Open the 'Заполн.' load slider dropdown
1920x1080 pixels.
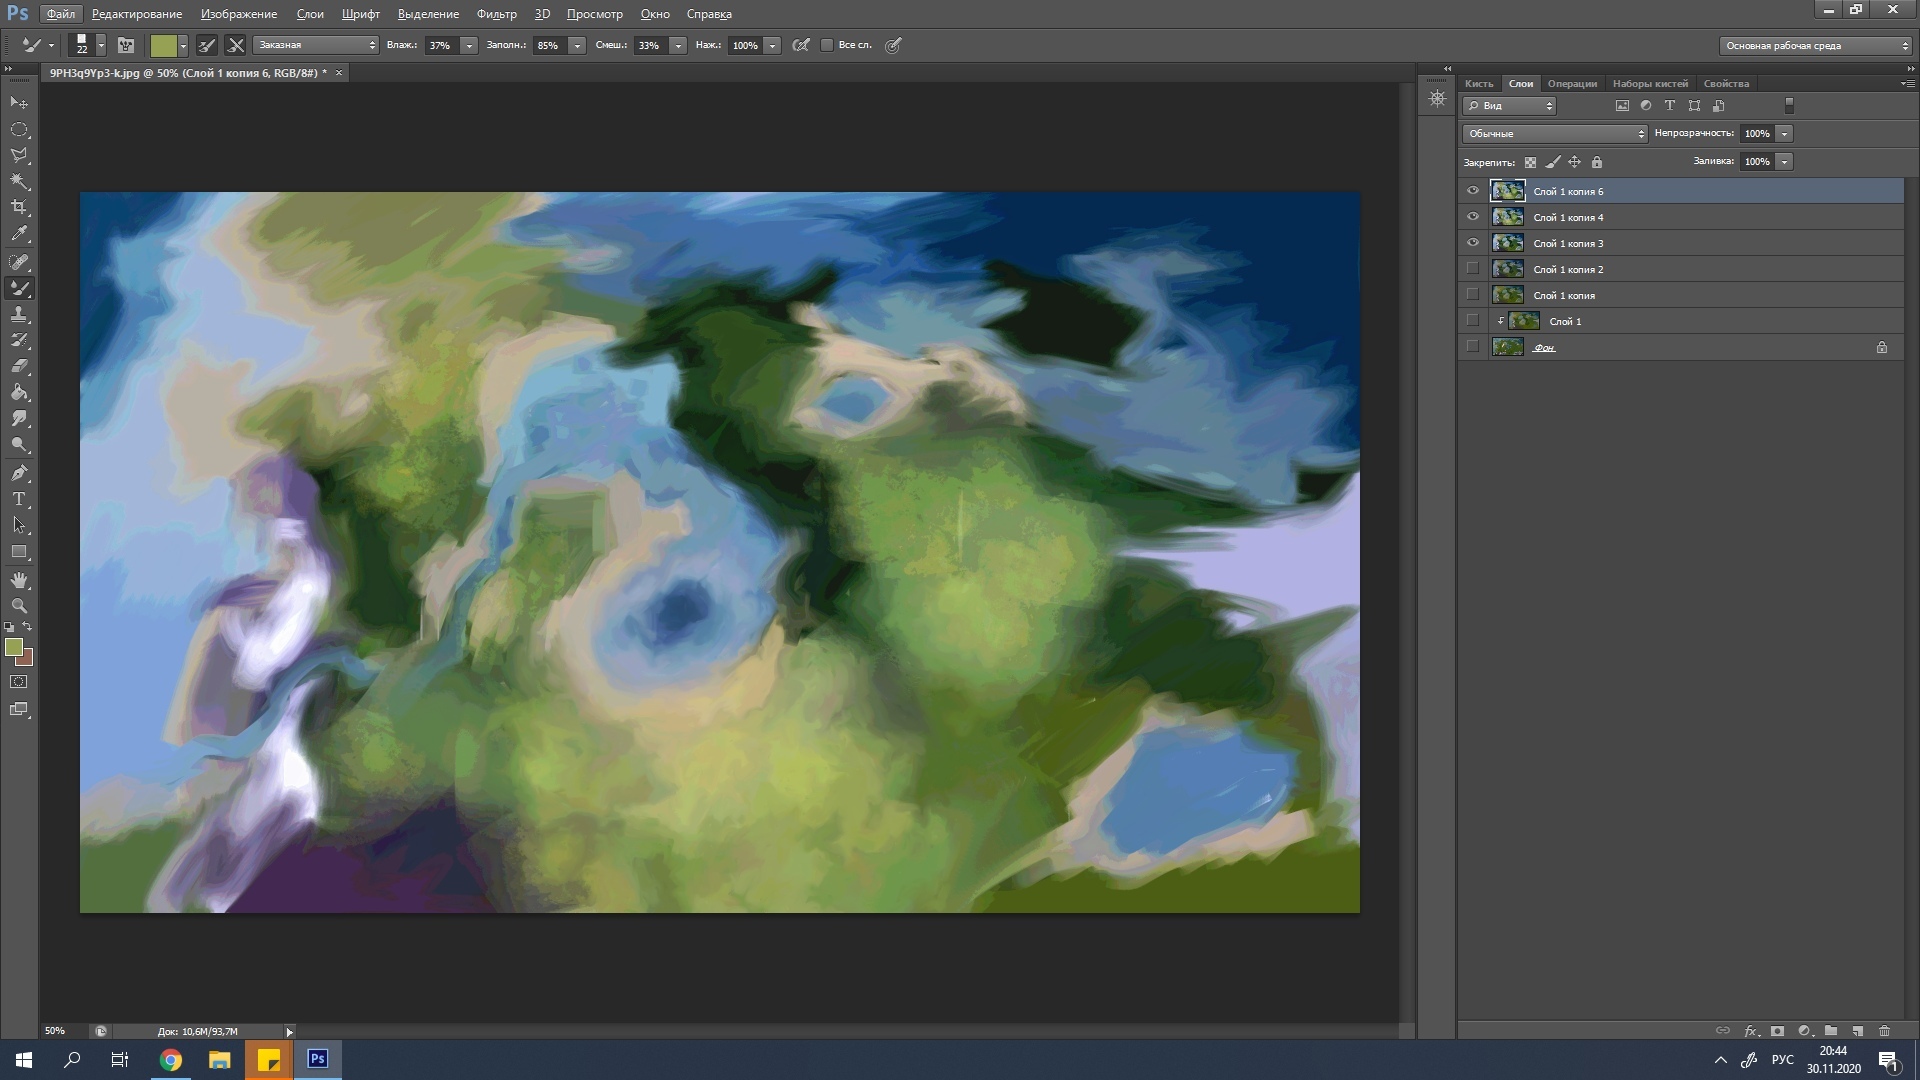coord(577,45)
